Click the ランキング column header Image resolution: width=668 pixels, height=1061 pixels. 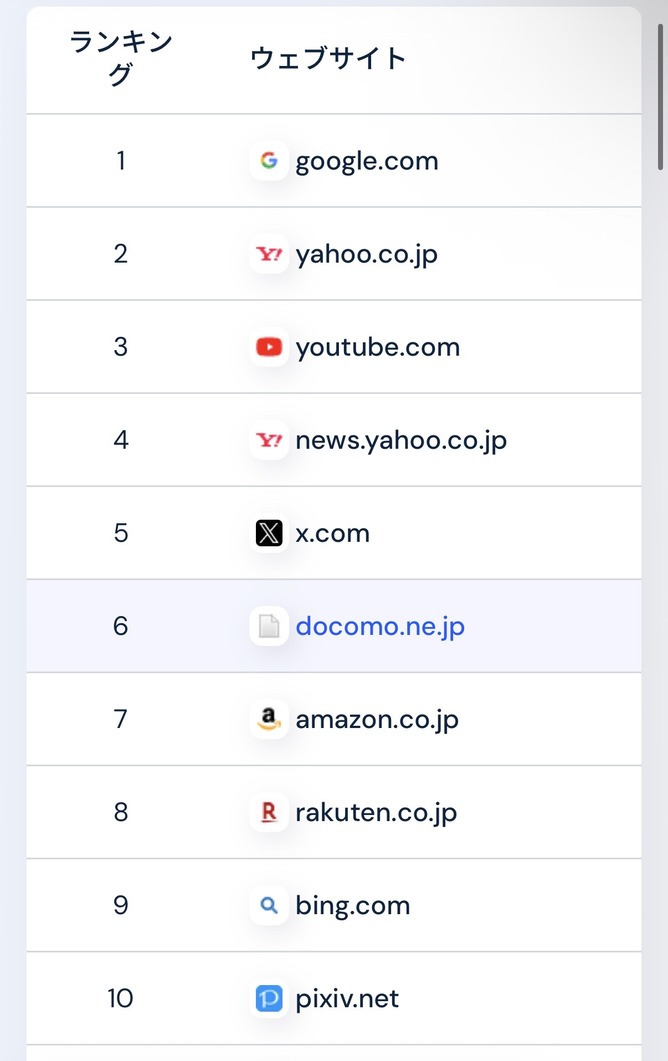coord(120,58)
